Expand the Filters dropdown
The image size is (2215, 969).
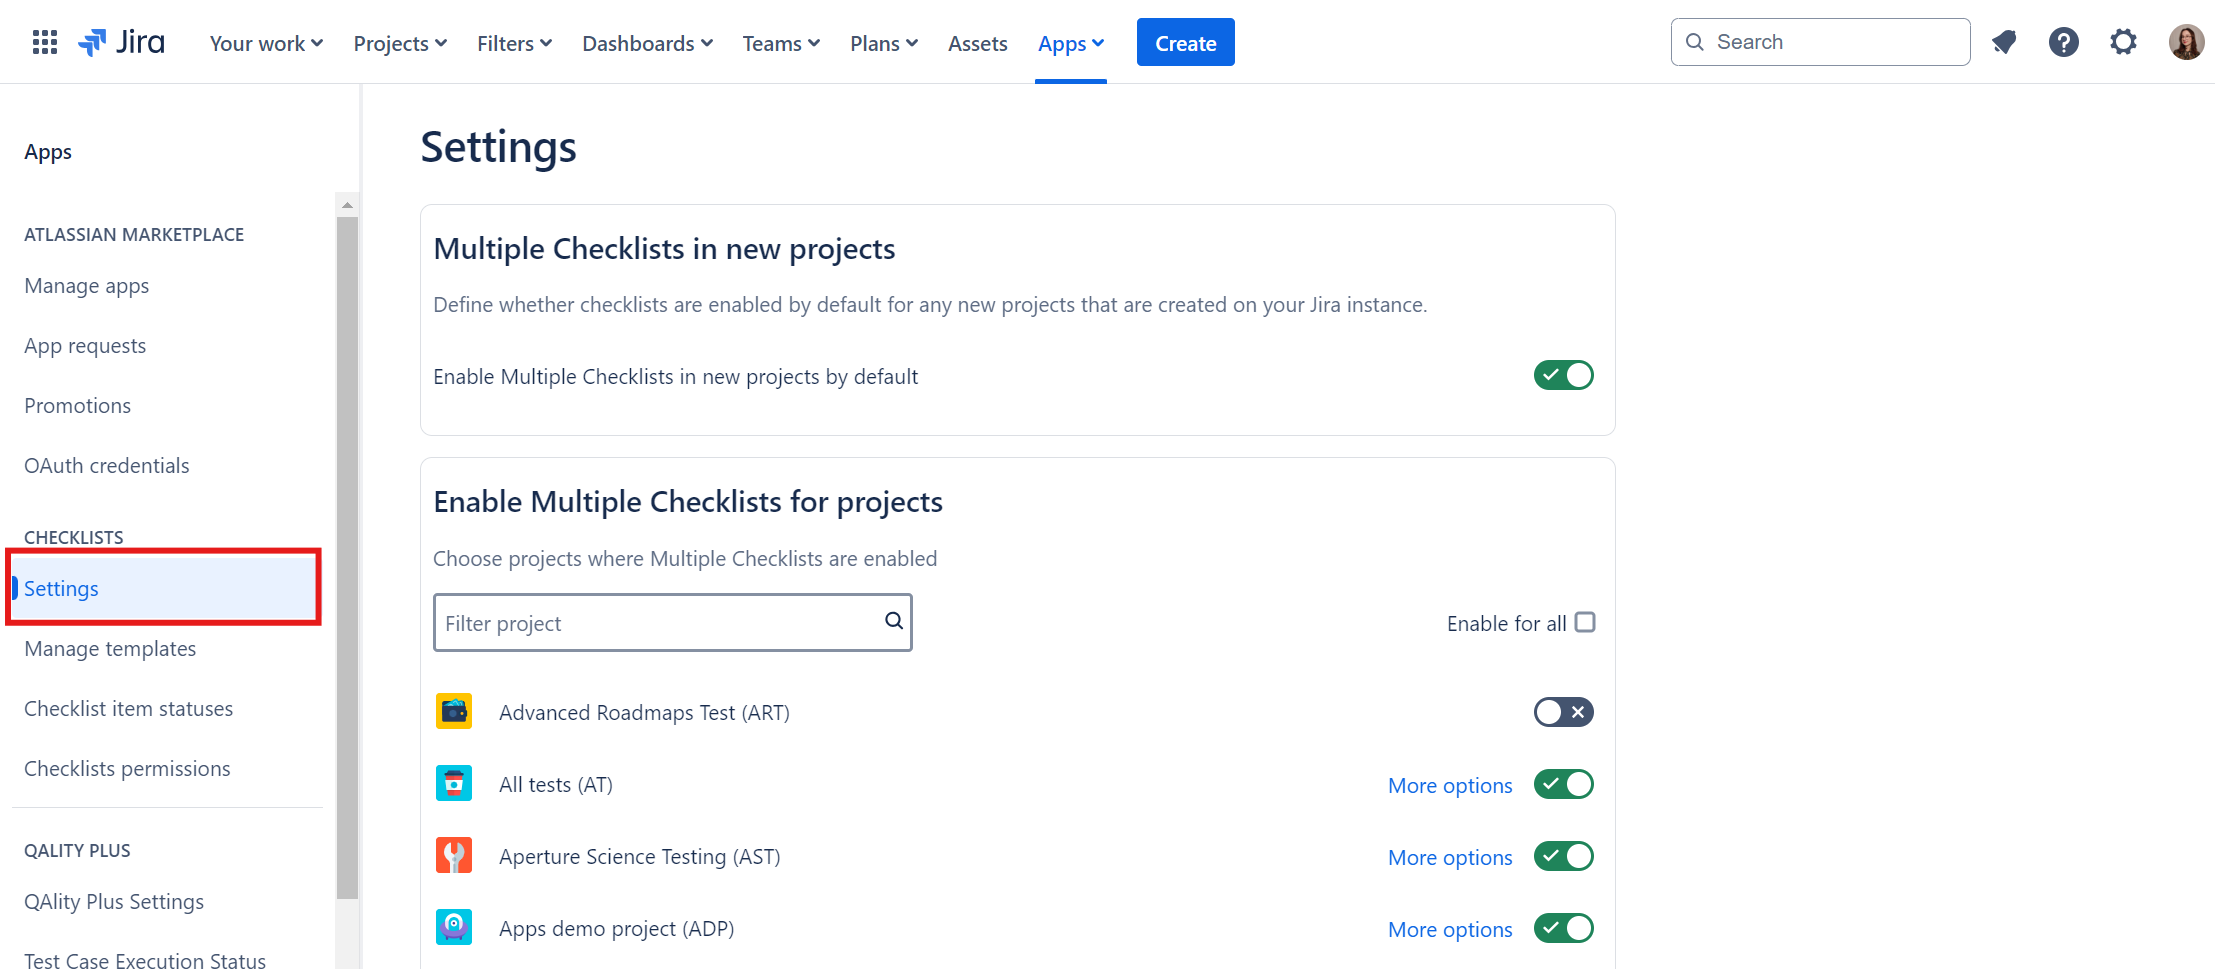point(514,43)
